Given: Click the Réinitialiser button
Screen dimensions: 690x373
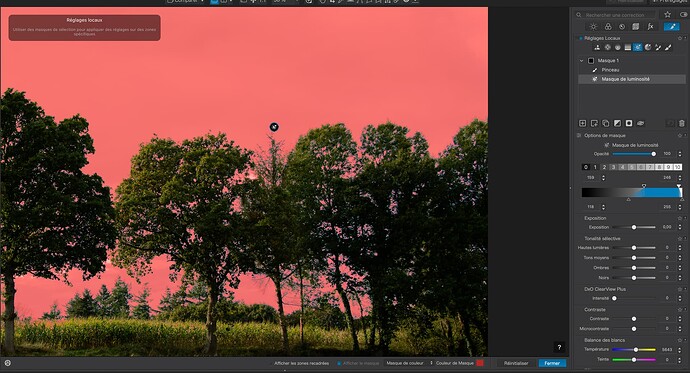Looking at the screenshot, I should click(516, 363).
